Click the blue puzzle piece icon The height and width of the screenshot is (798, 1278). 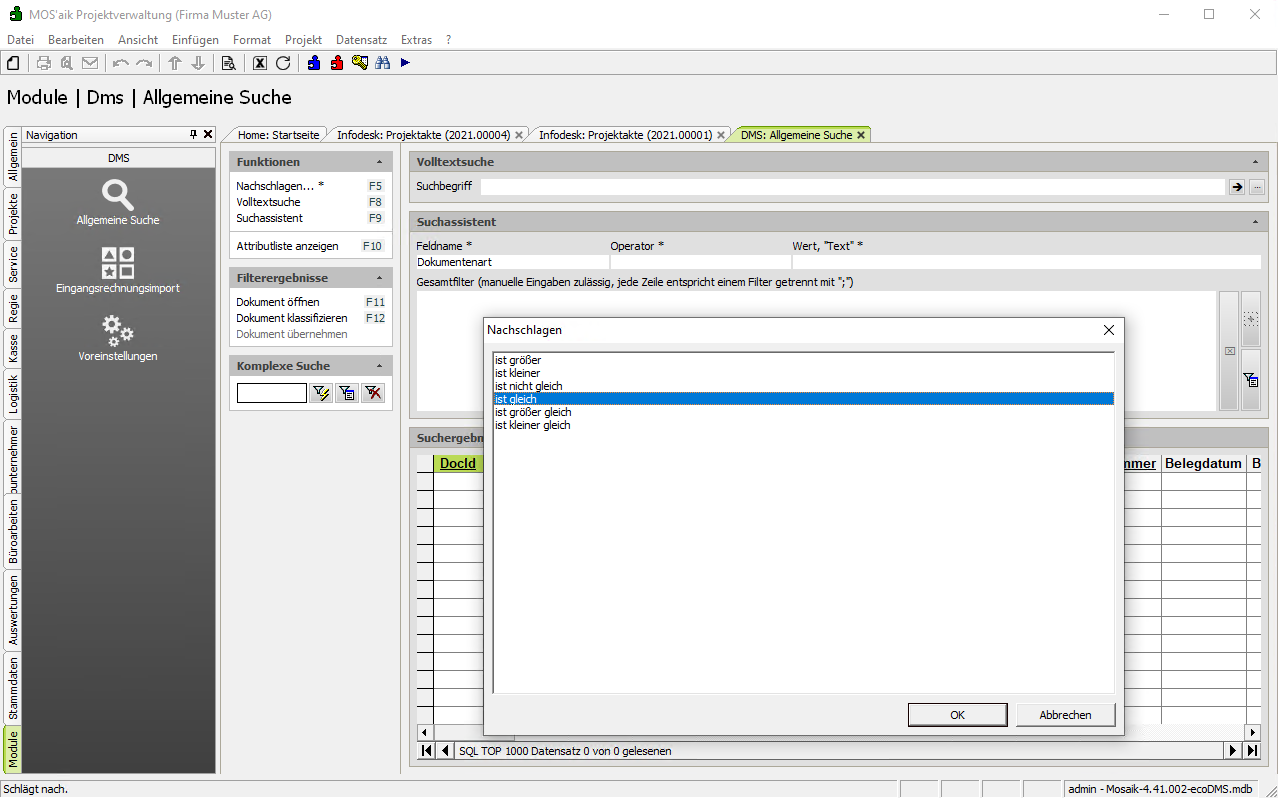click(x=314, y=63)
